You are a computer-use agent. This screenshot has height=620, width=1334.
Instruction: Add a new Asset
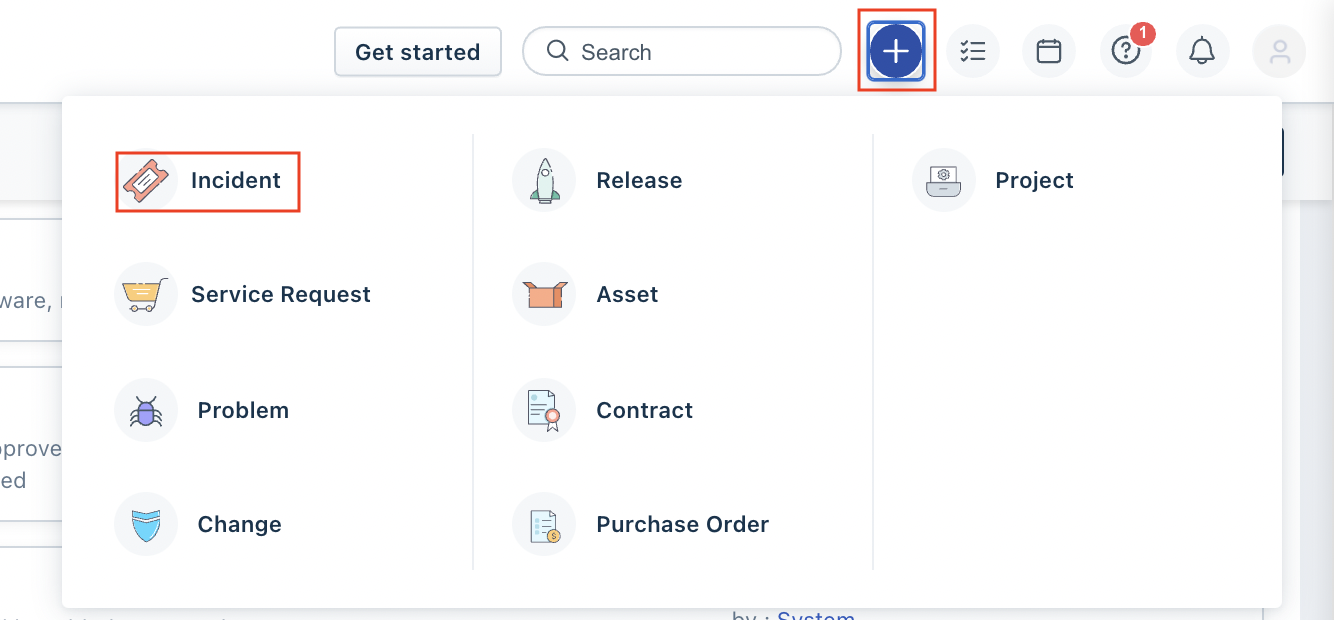pyautogui.click(x=627, y=294)
